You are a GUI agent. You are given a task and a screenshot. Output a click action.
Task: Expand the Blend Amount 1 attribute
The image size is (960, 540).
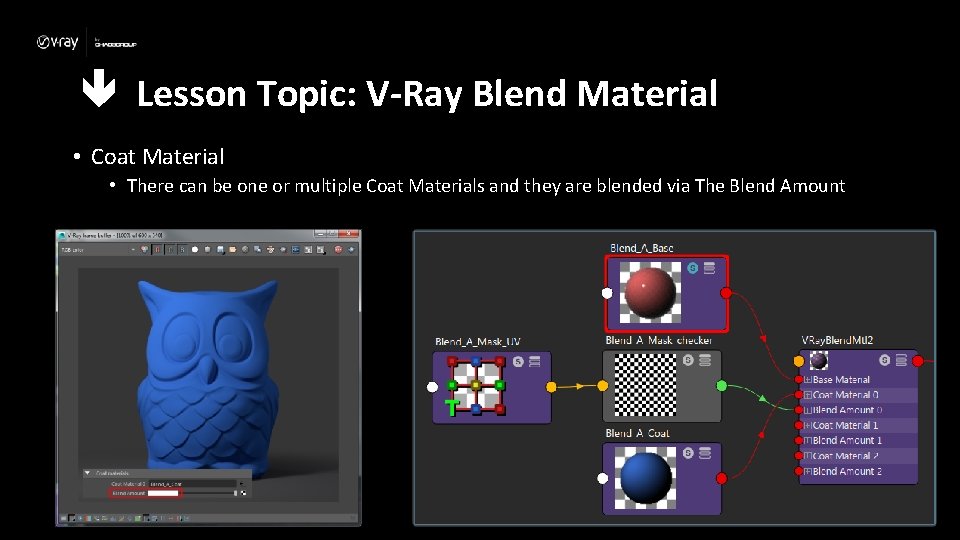[x=808, y=441]
